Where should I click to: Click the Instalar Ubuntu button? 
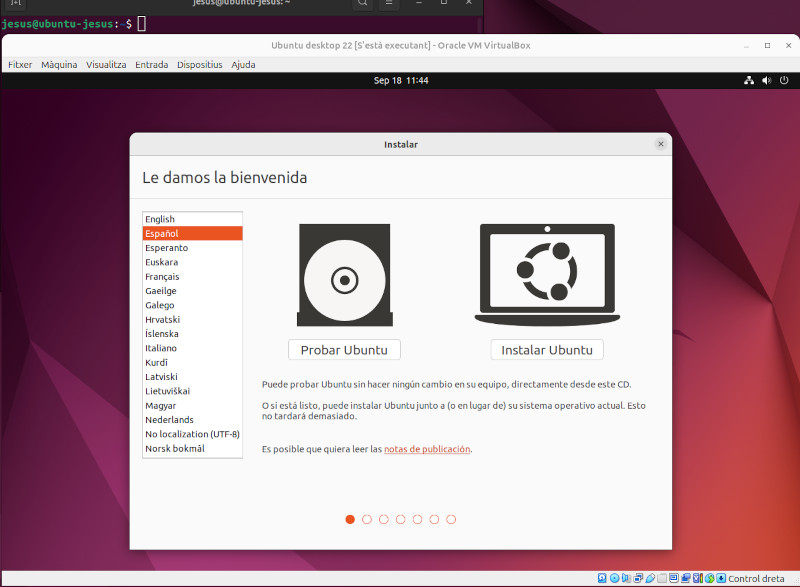pos(547,350)
